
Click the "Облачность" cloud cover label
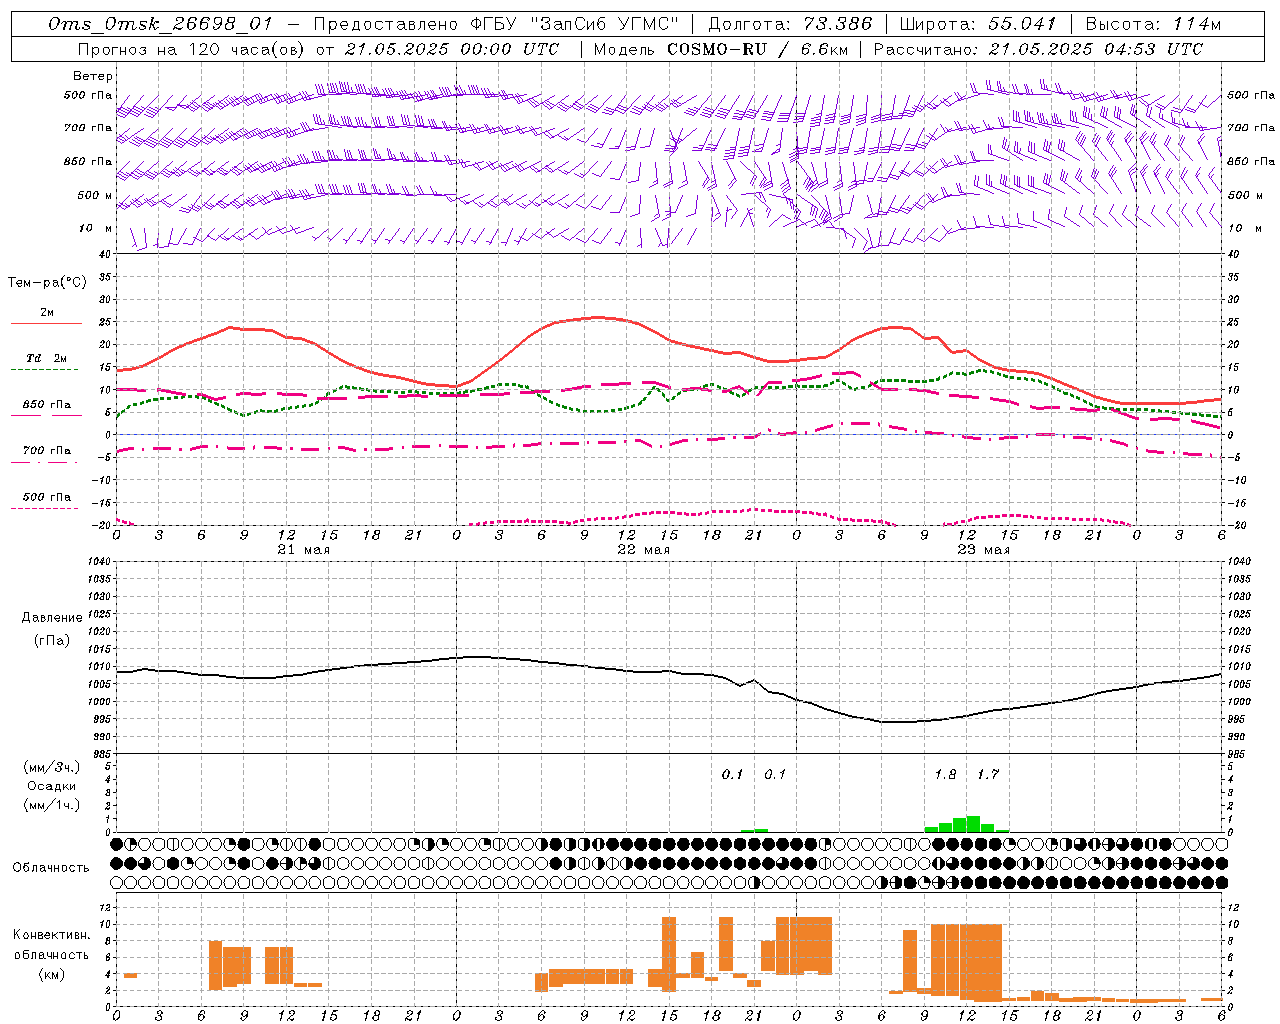(51, 868)
